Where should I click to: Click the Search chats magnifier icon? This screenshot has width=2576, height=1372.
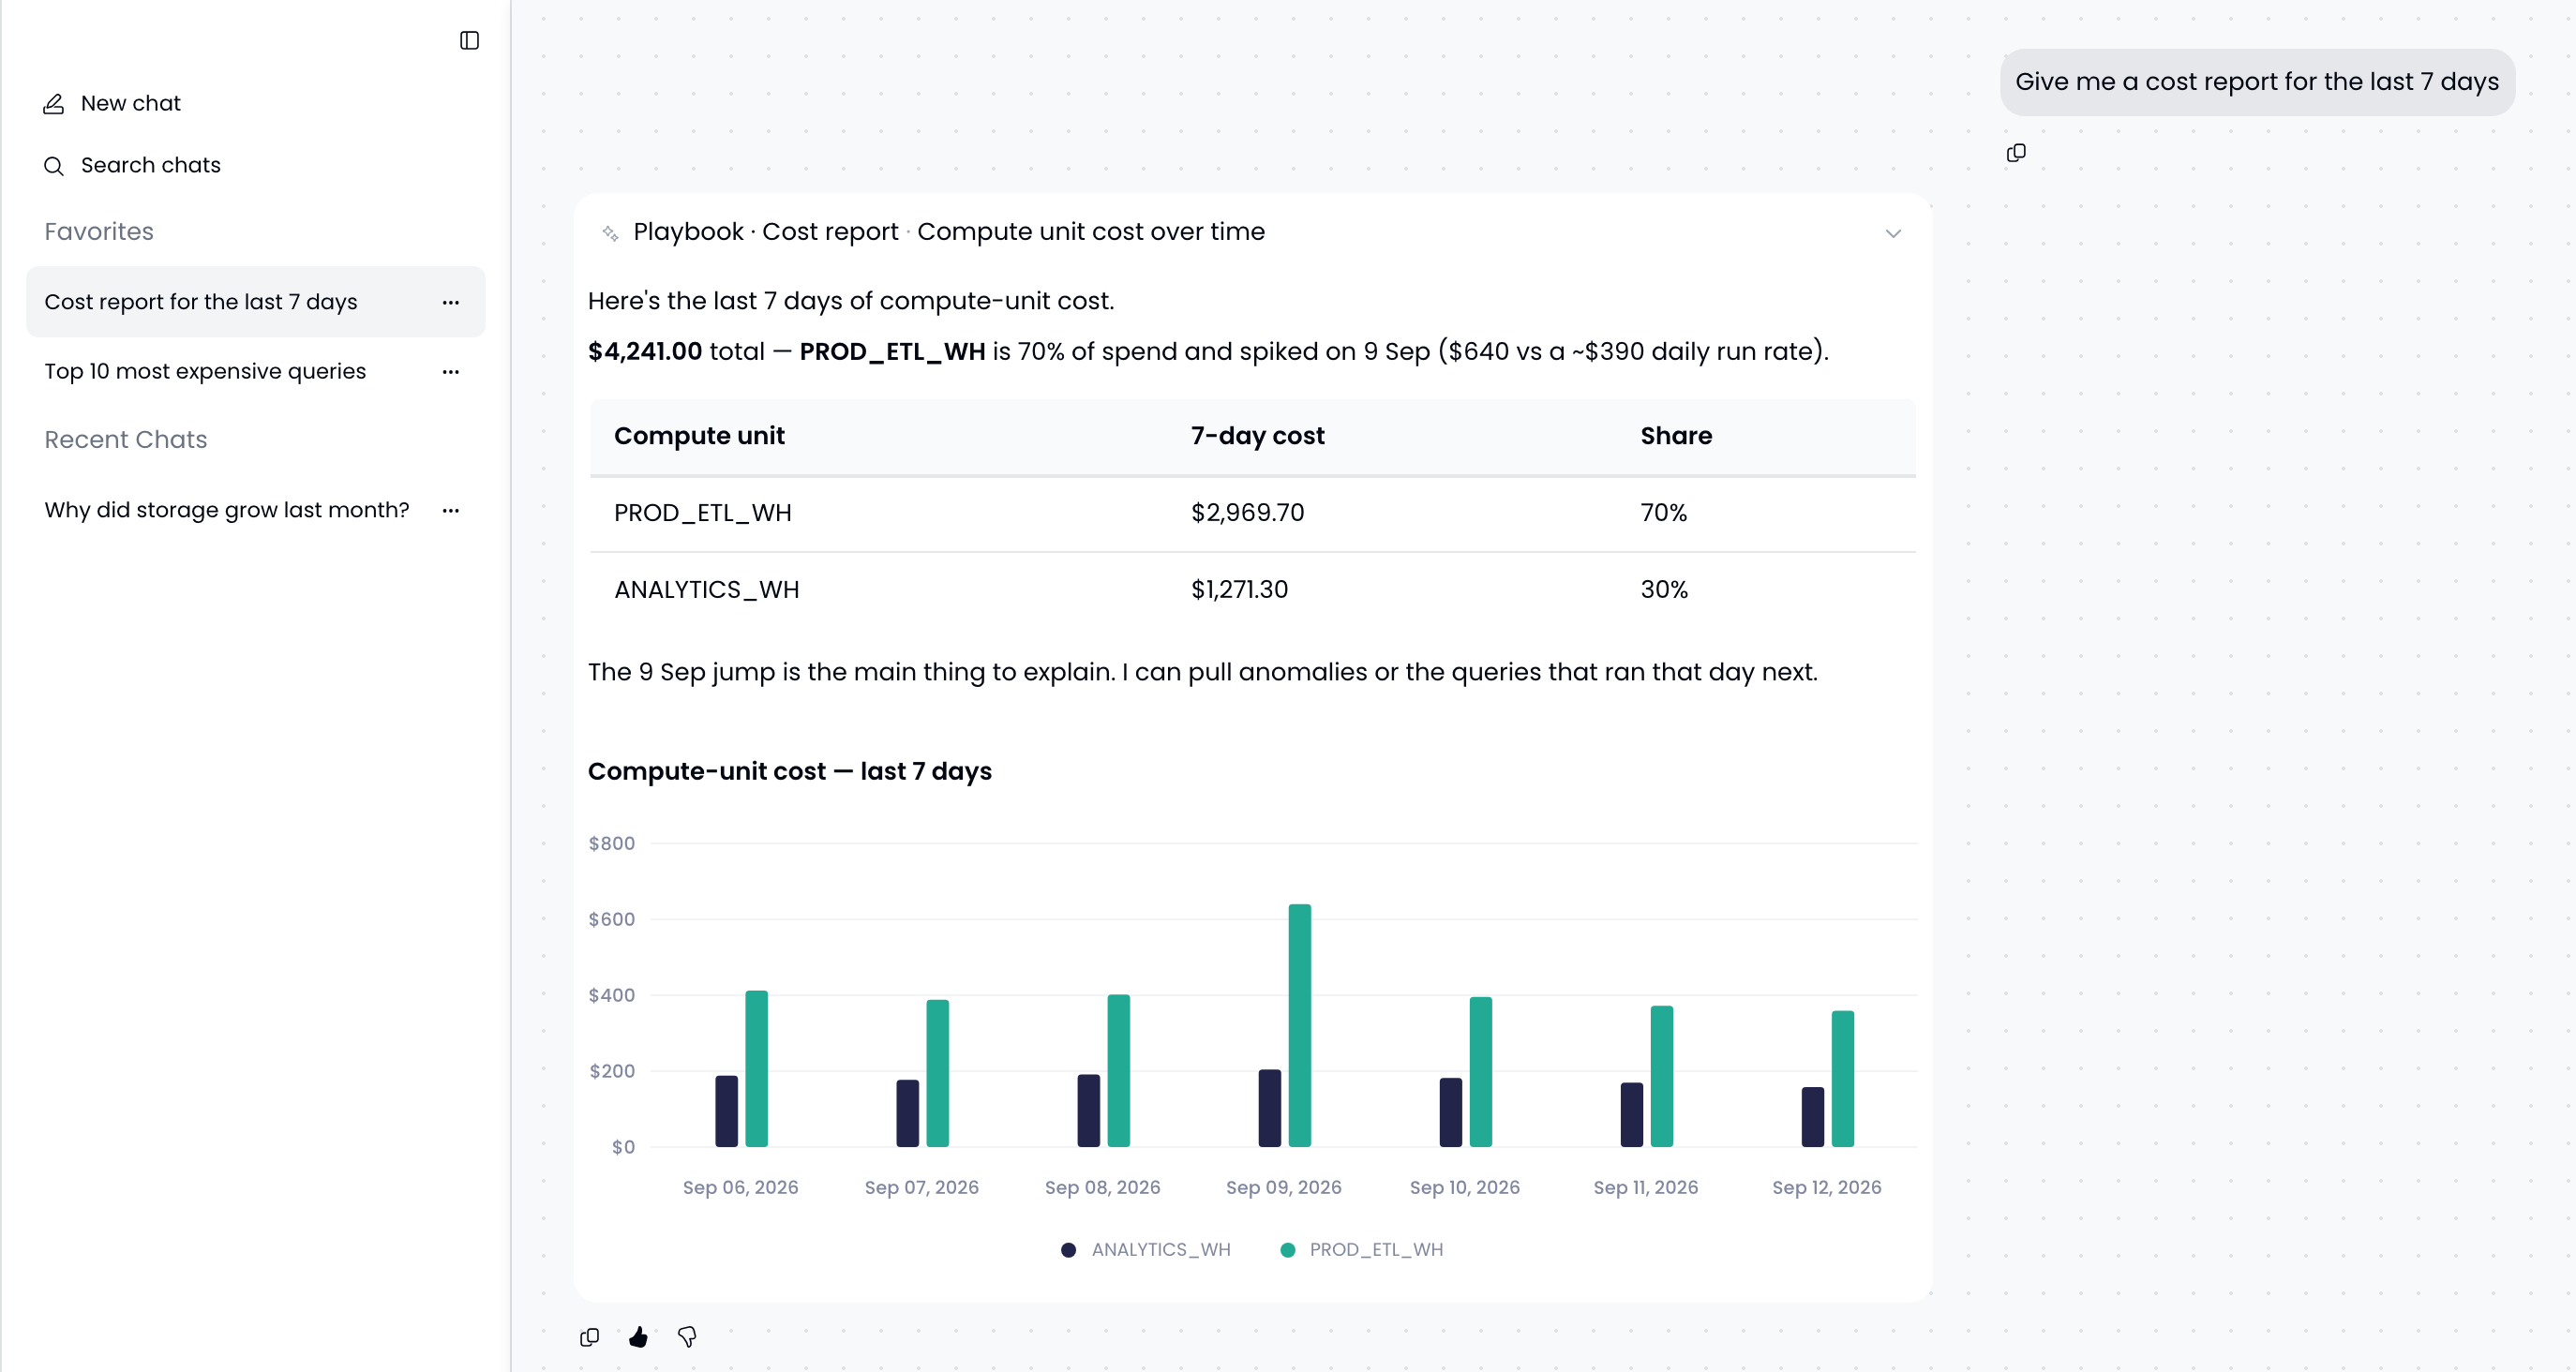pos(54,165)
